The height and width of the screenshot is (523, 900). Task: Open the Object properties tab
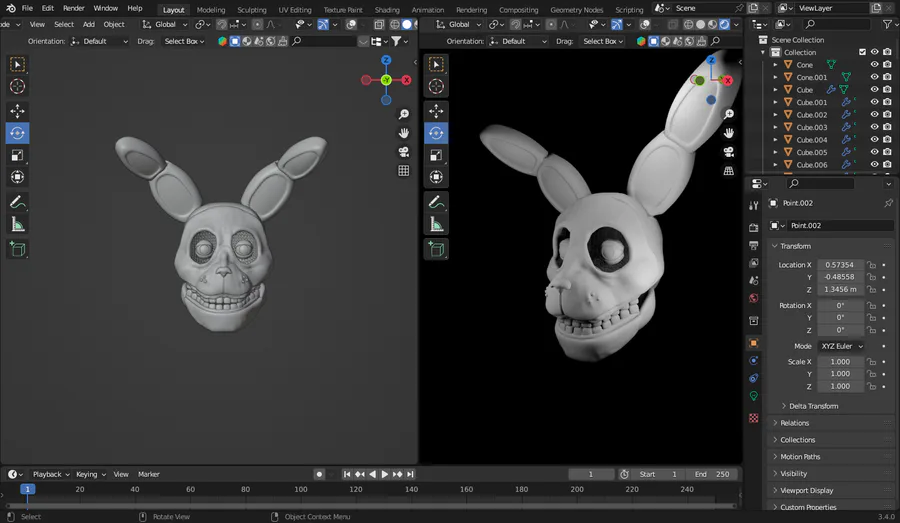pyautogui.click(x=754, y=343)
